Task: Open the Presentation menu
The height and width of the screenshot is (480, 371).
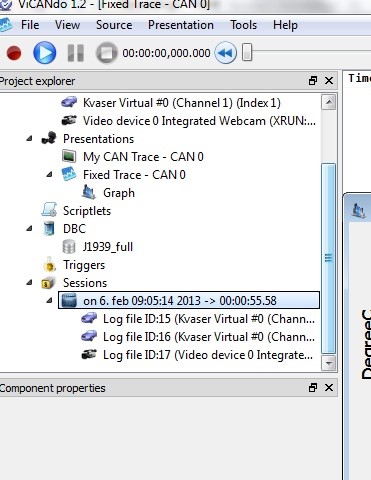Action: [x=181, y=25]
